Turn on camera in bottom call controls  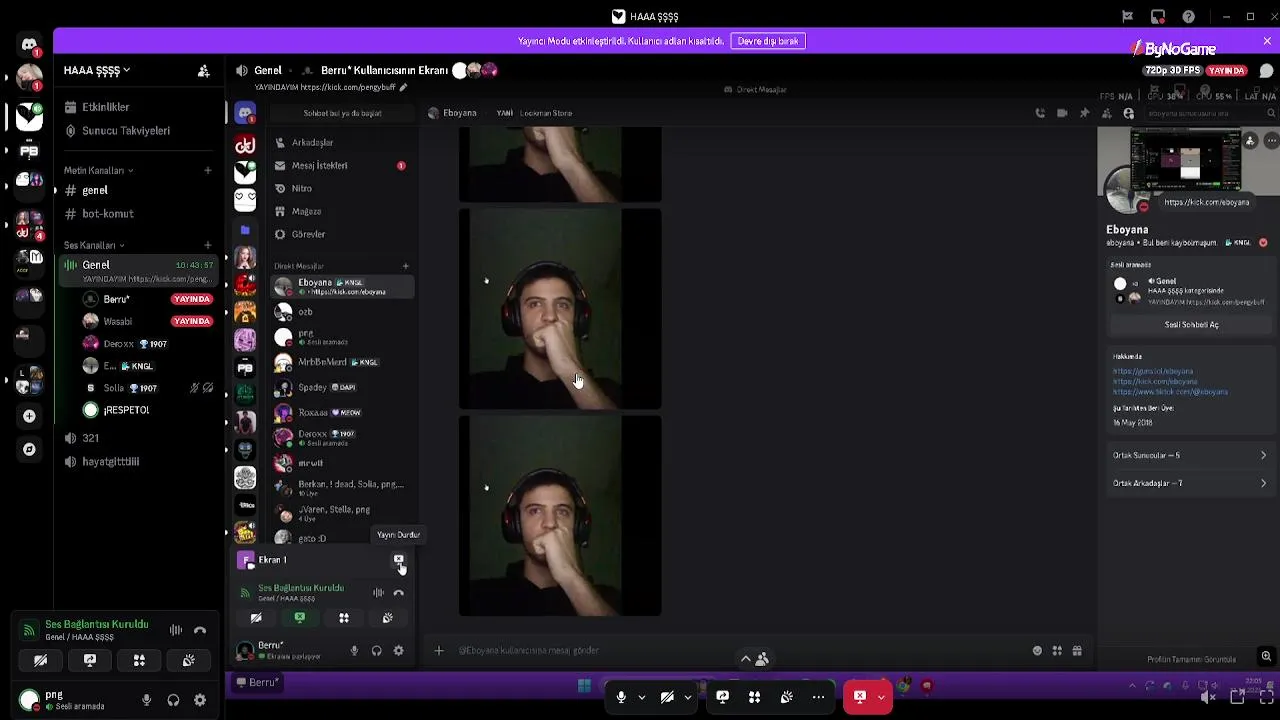pos(667,697)
